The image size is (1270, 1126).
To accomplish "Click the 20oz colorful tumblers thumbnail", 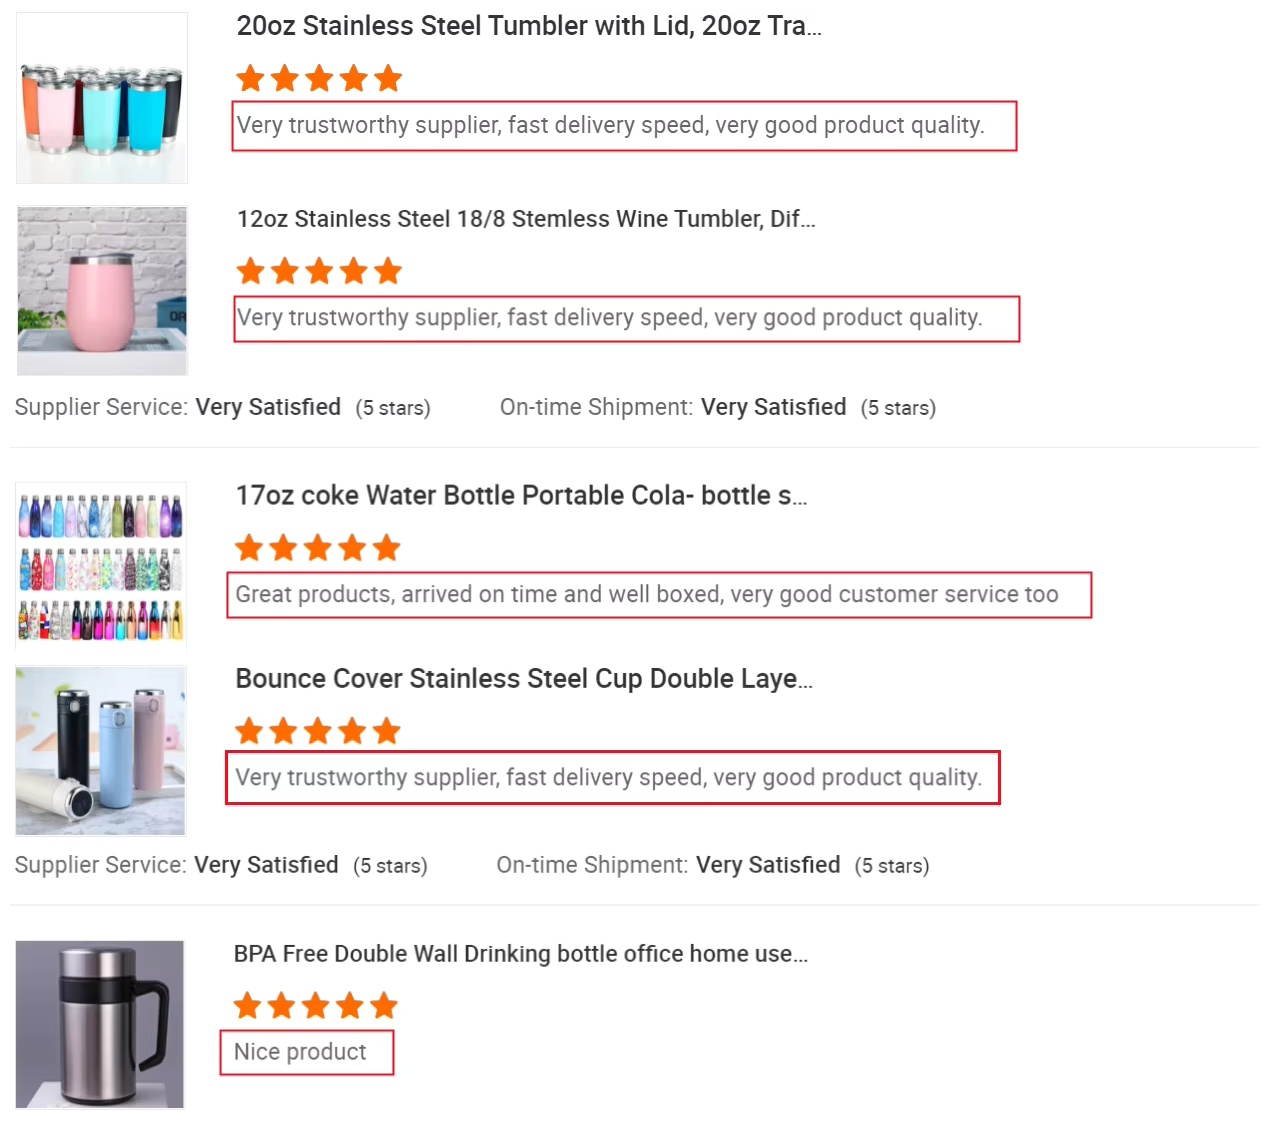I will coord(102,98).
